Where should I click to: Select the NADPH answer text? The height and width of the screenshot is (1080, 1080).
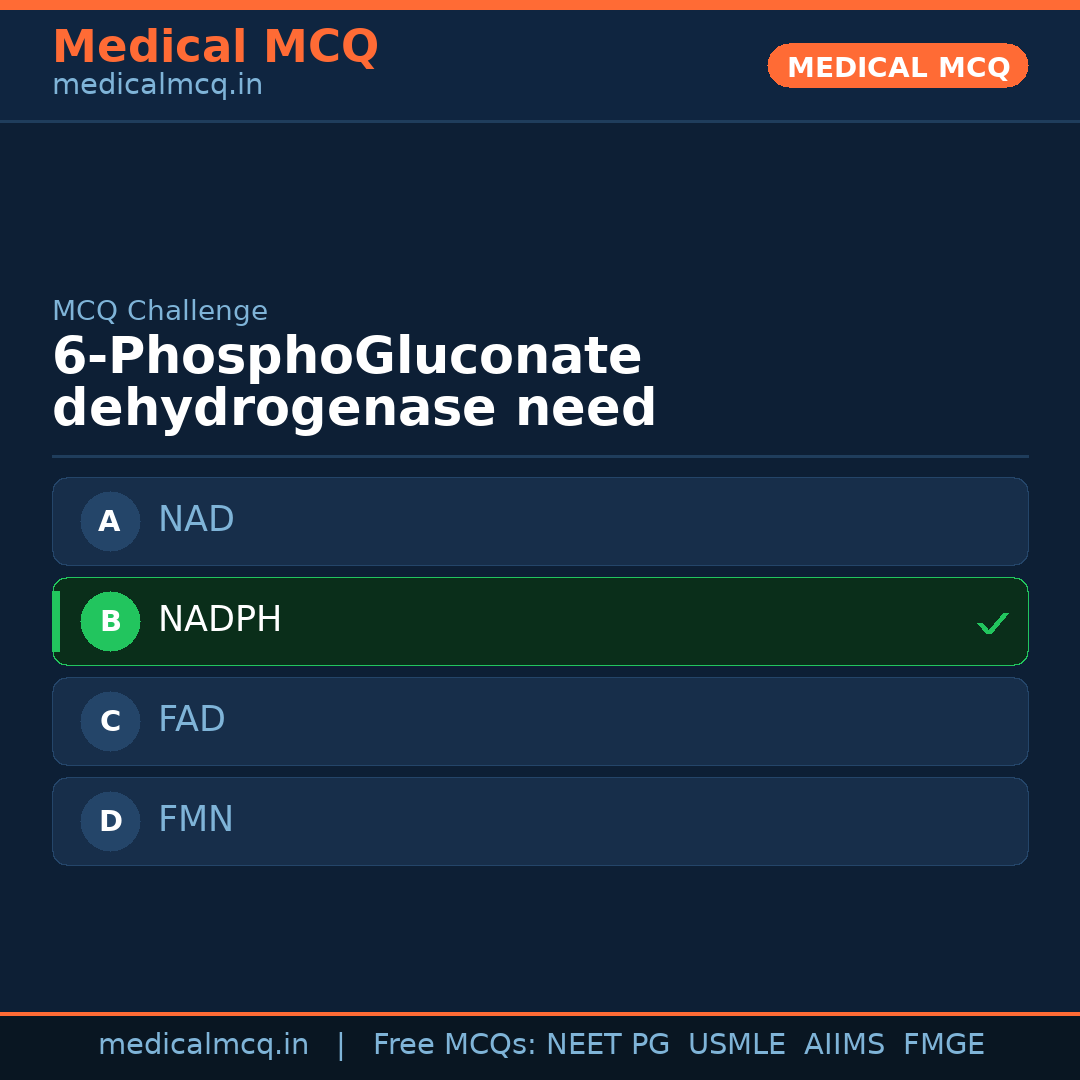[220, 620]
